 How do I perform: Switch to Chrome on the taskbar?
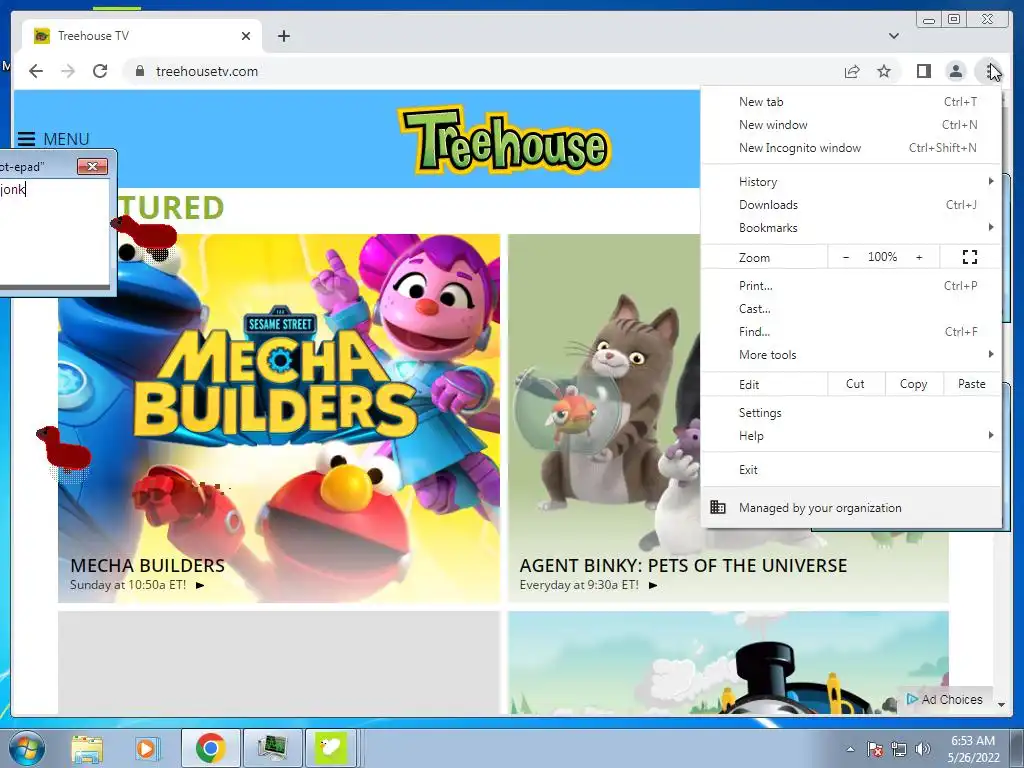(210, 748)
